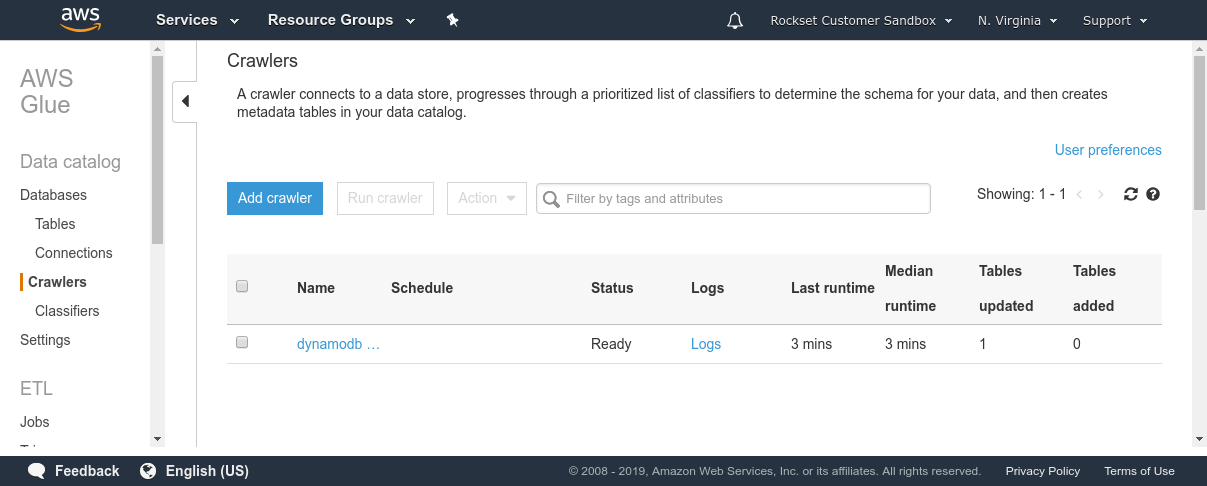Click the sidebar vertical scrollbar thumb
The width and height of the screenshot is (1207, 486).
[157, 150]
